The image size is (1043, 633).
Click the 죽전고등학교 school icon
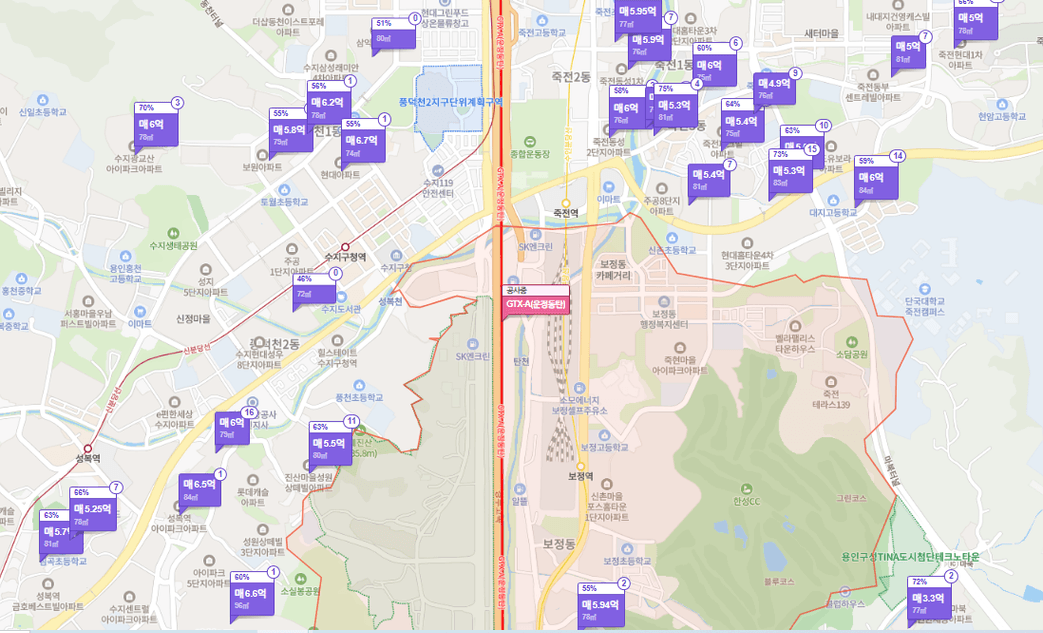click(x=542, y=21)
